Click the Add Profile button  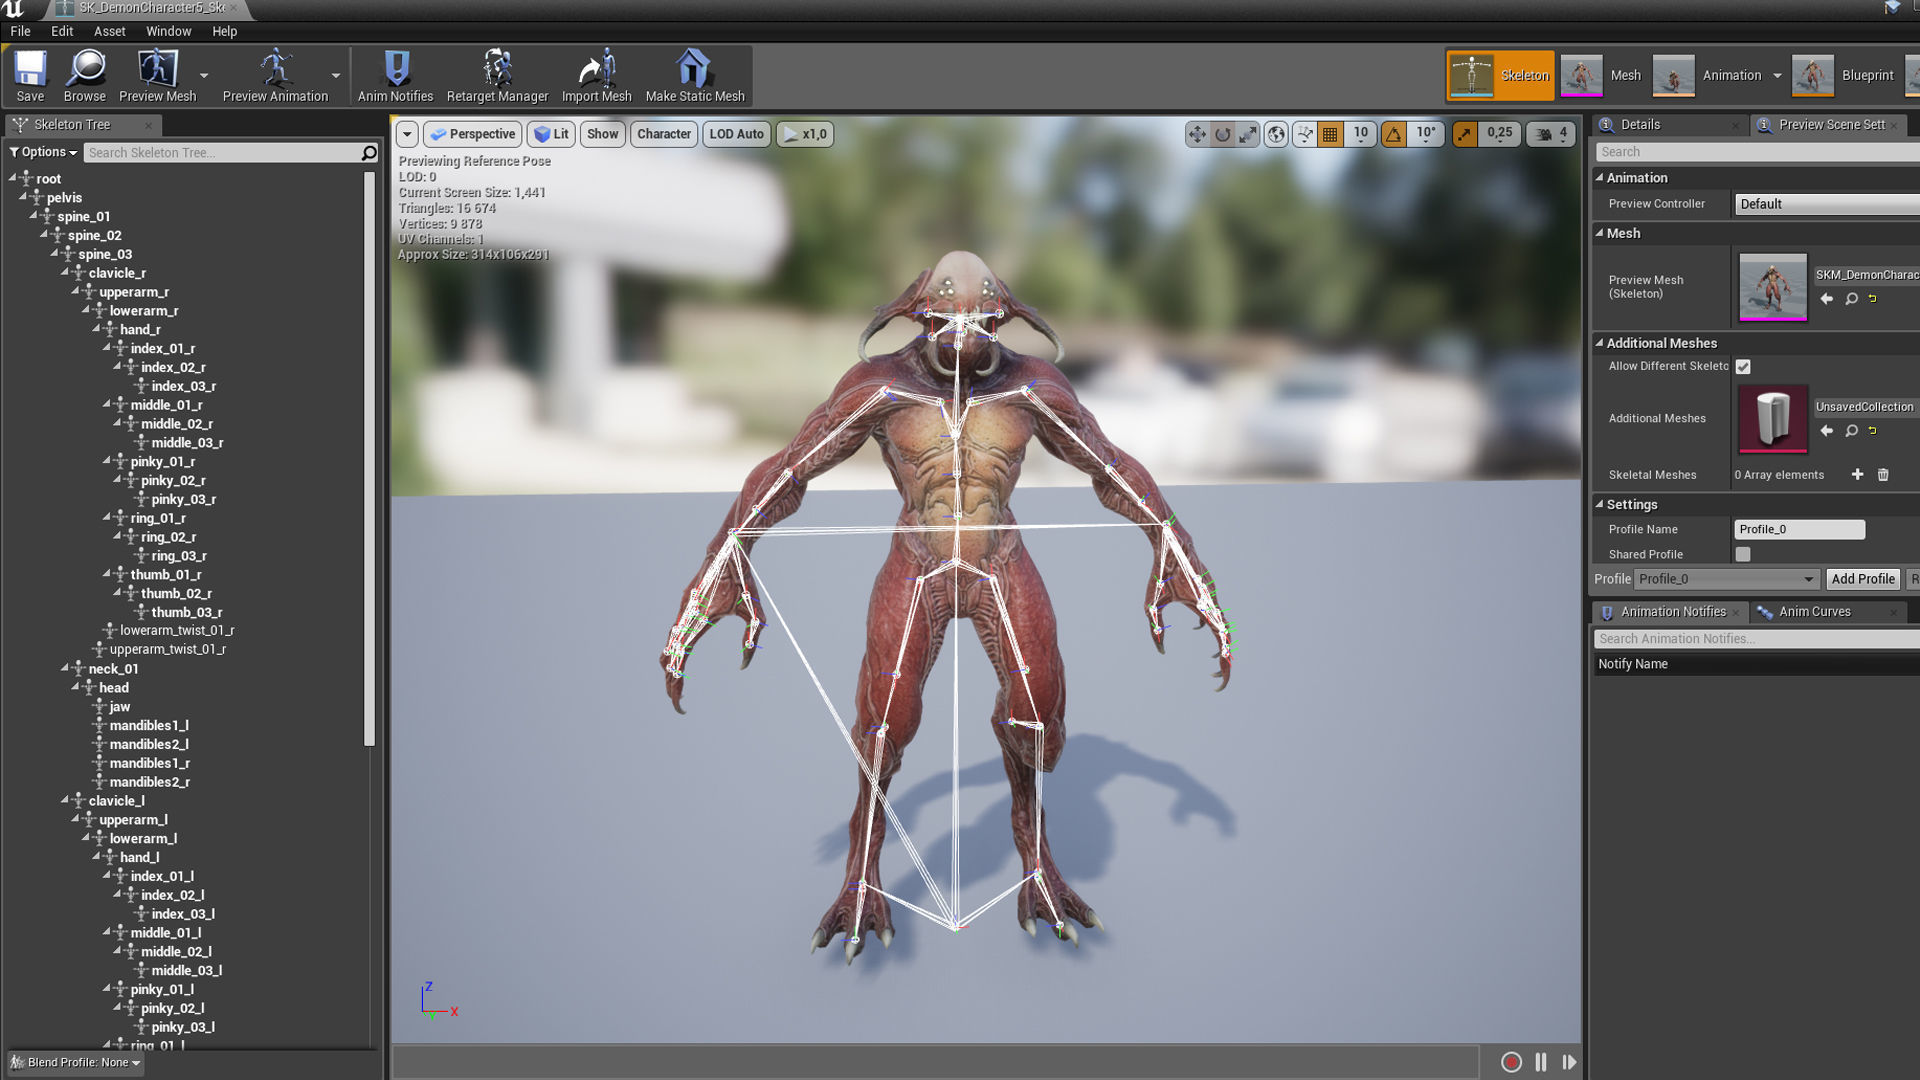(1863, 579)
